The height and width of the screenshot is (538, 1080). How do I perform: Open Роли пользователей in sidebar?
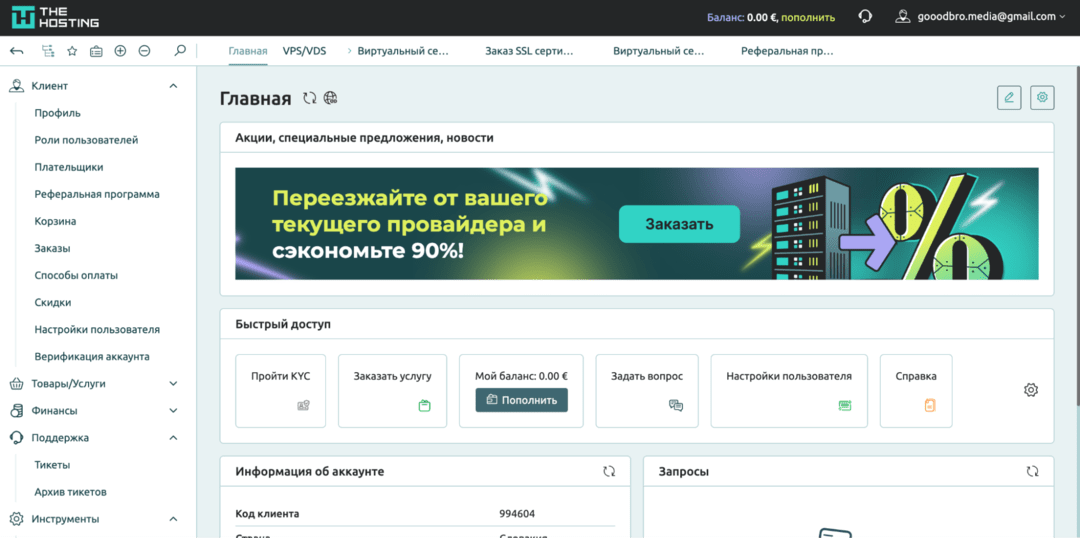point(86,140)
